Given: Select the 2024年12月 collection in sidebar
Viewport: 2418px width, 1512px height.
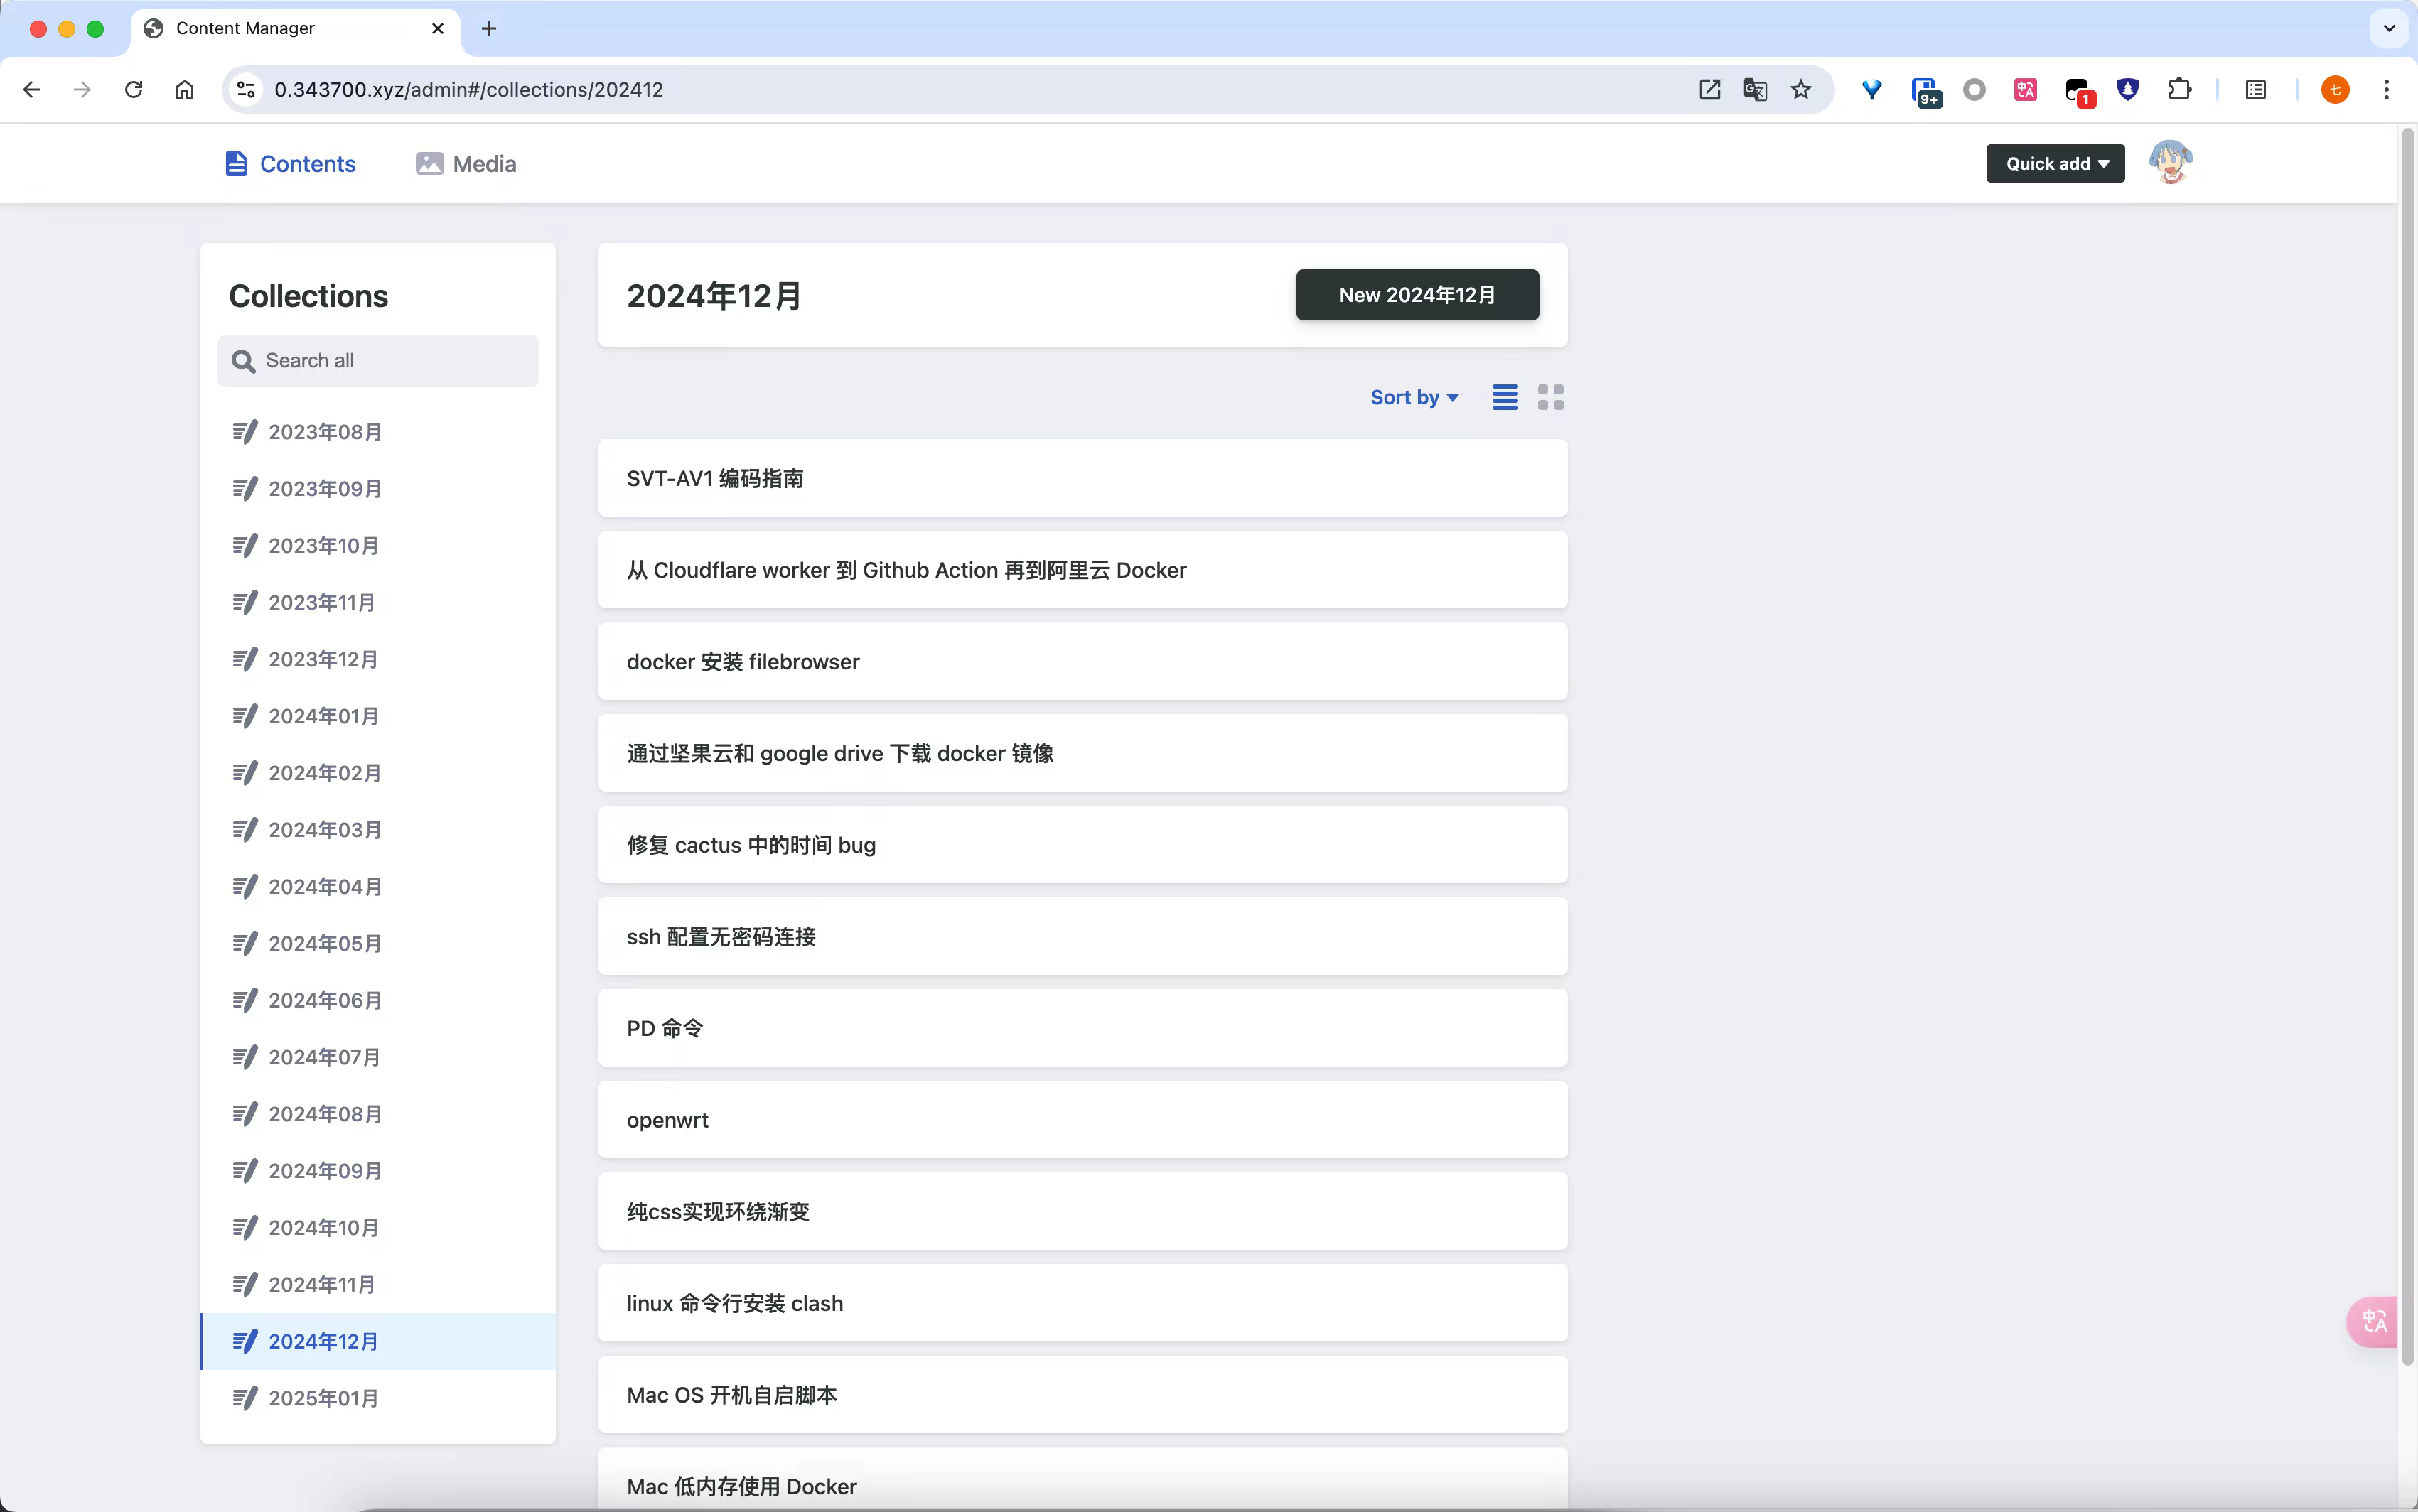Looking at the screenshot, I should point(378,1342).
